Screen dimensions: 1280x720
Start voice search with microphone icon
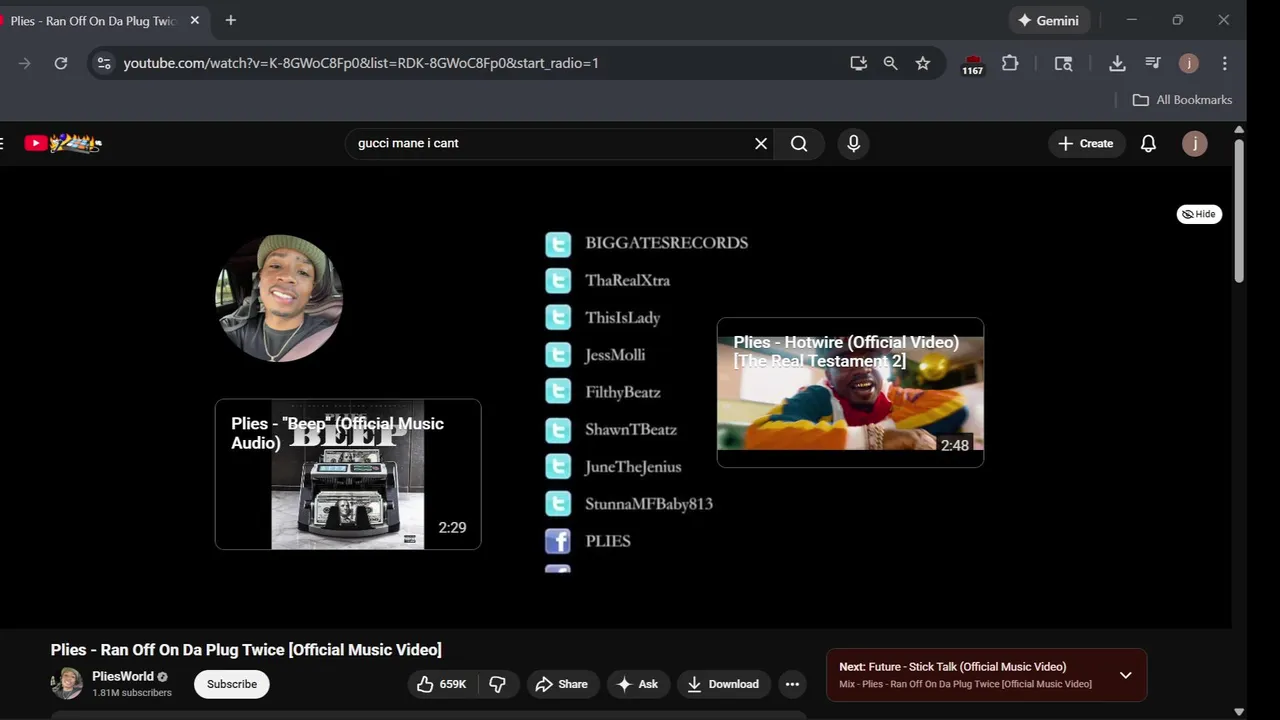tap(853, 143)
